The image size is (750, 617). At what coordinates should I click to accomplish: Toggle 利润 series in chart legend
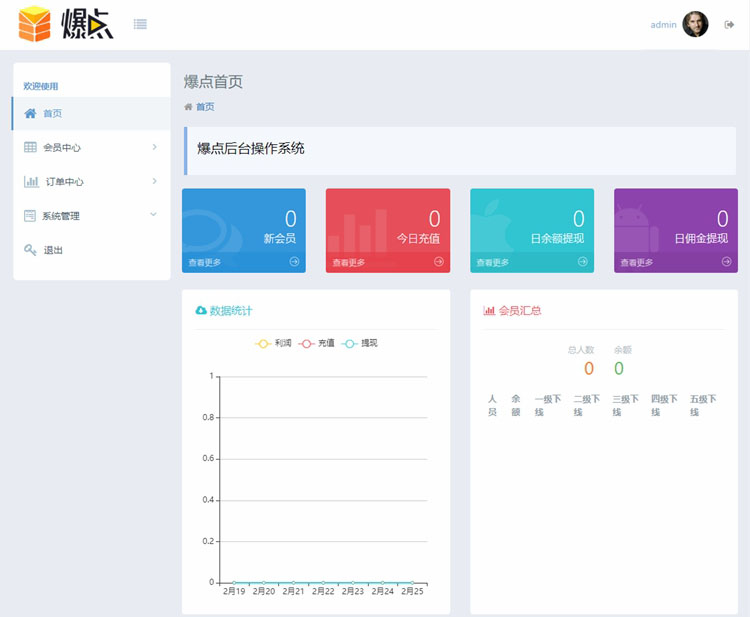point(273,343)
